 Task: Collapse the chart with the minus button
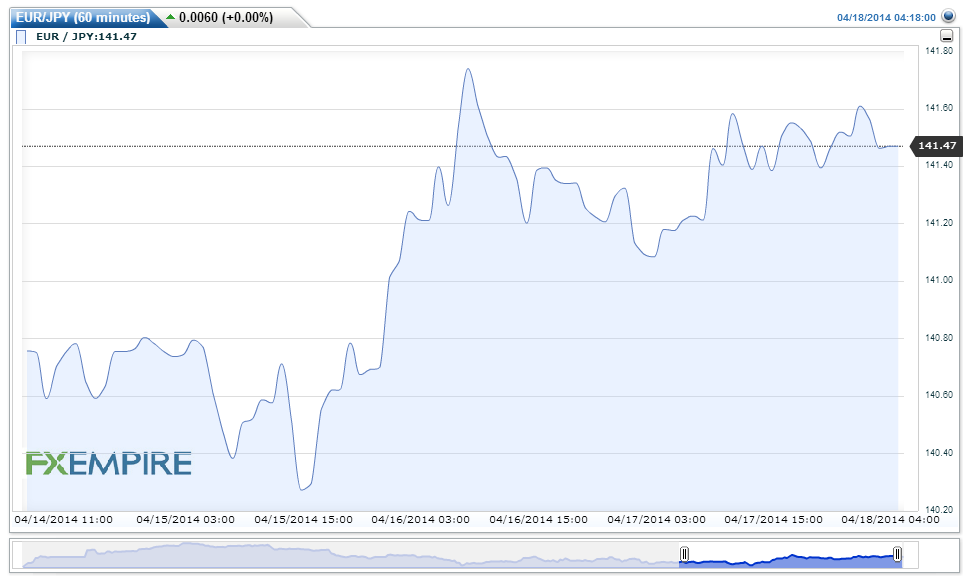[x=946, y=36]
